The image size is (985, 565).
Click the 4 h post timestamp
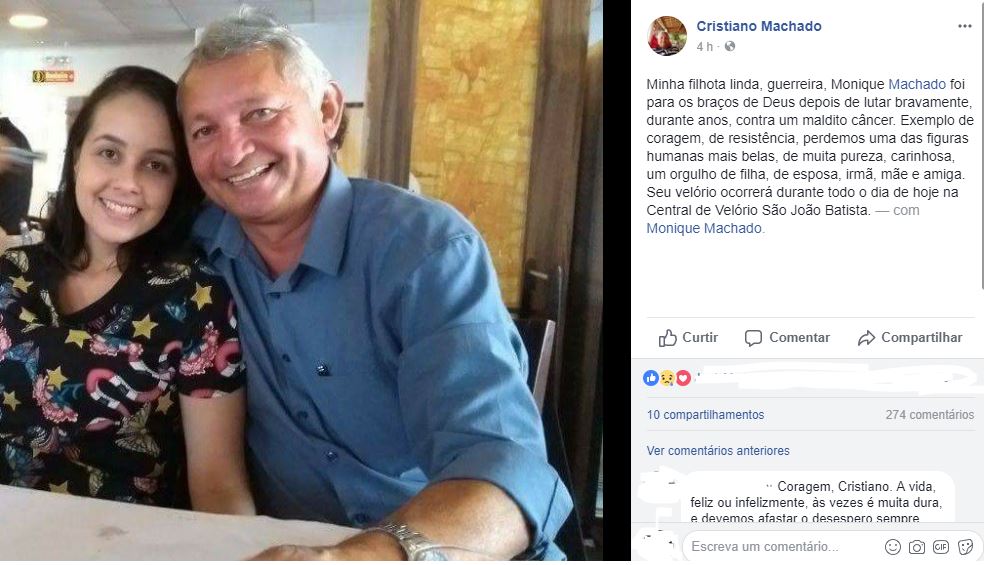tap(704, 47)
